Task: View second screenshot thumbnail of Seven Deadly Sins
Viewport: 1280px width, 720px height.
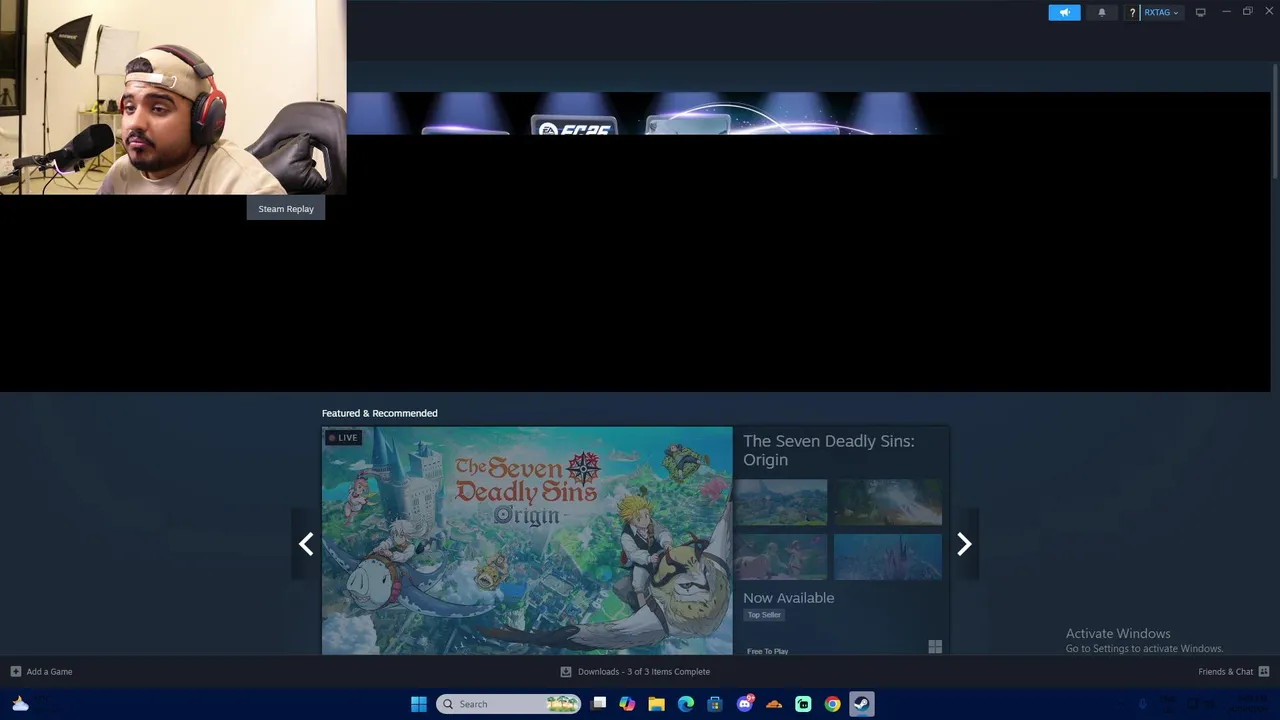Action: (888, 502)
